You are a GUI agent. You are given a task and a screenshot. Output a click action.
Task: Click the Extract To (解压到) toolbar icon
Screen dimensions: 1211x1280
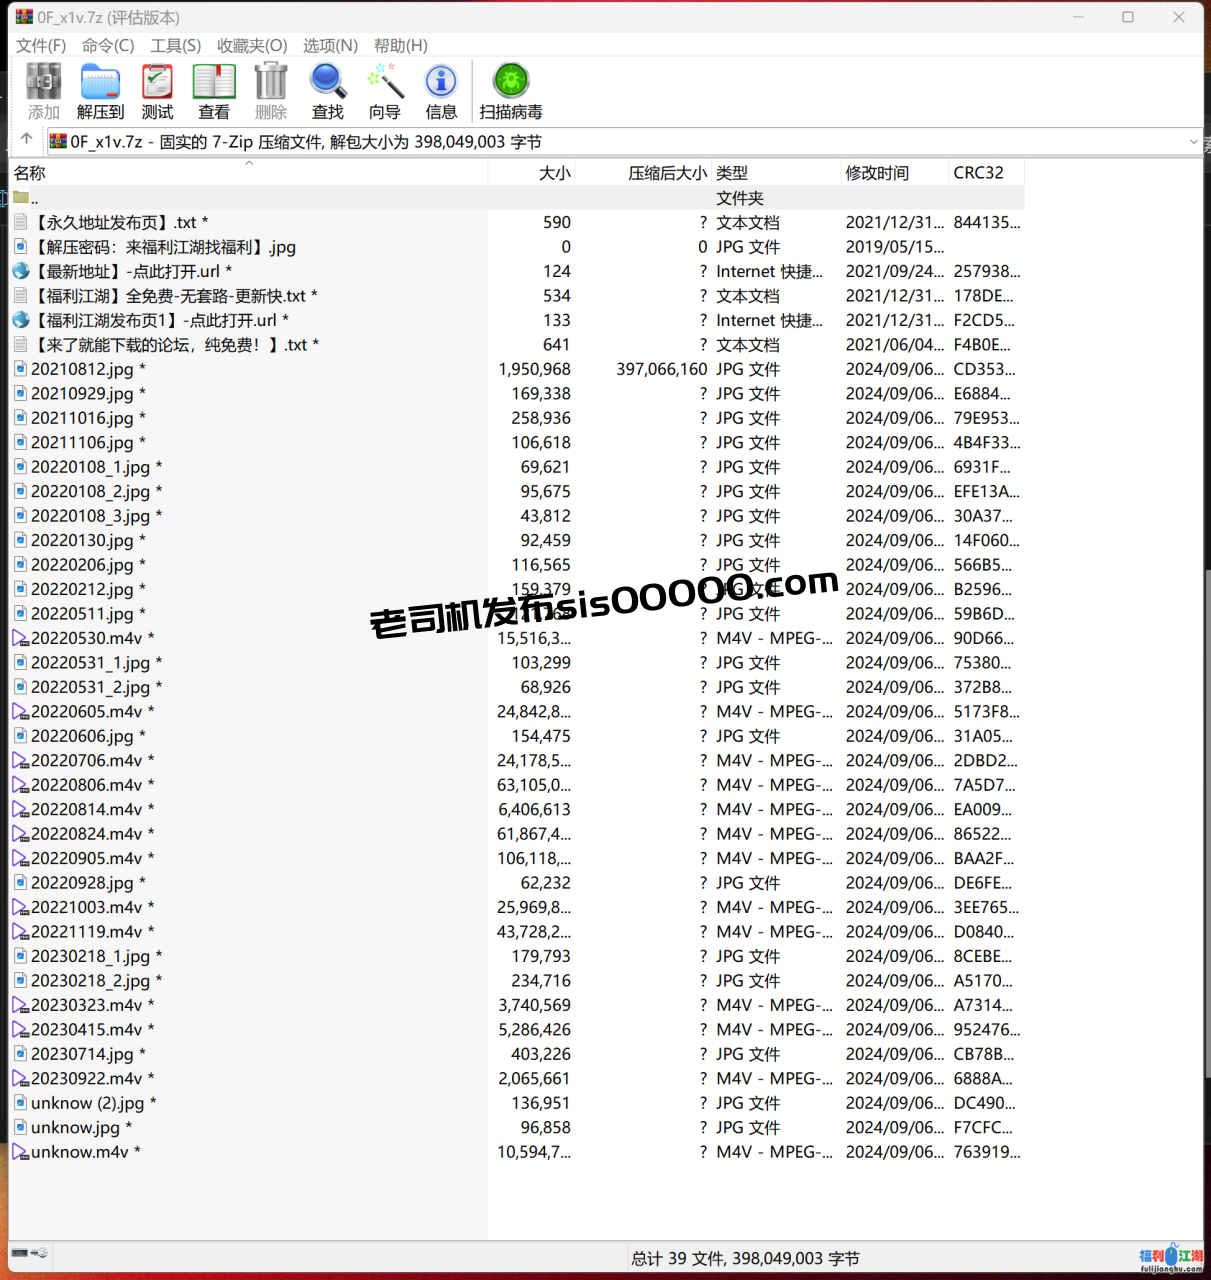100,90
